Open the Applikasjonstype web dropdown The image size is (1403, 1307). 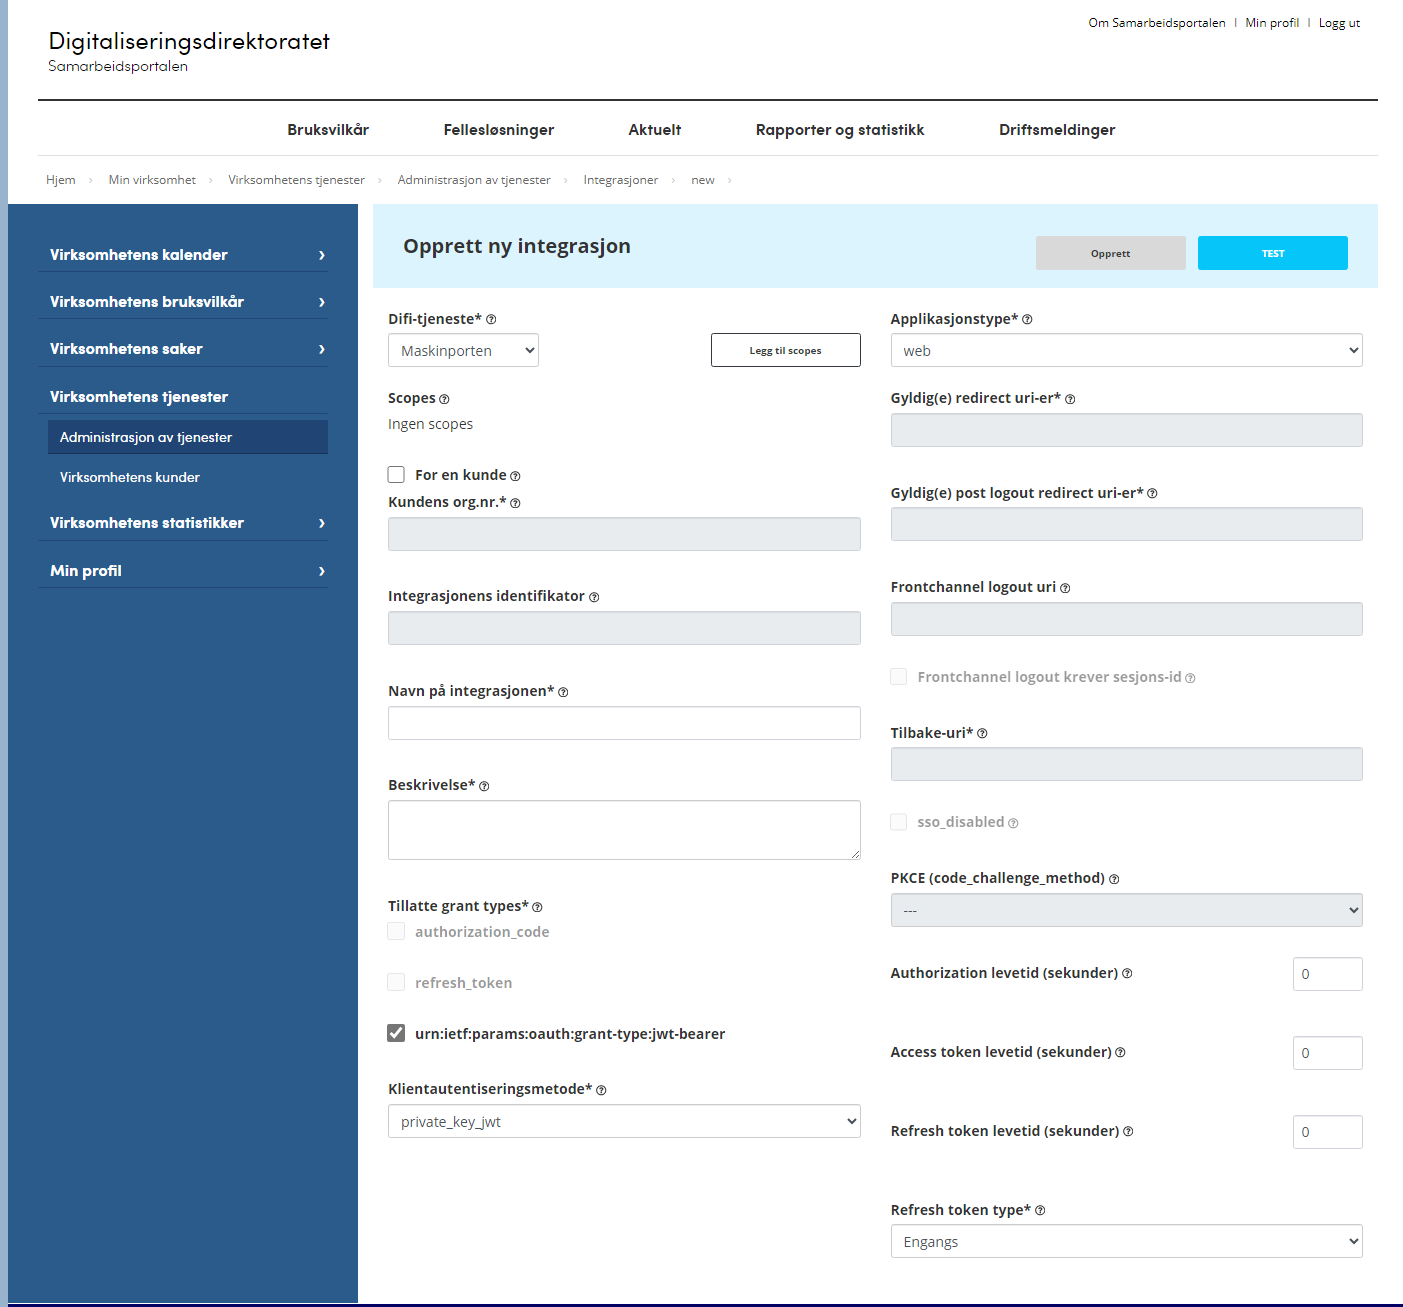[1126, 351]
